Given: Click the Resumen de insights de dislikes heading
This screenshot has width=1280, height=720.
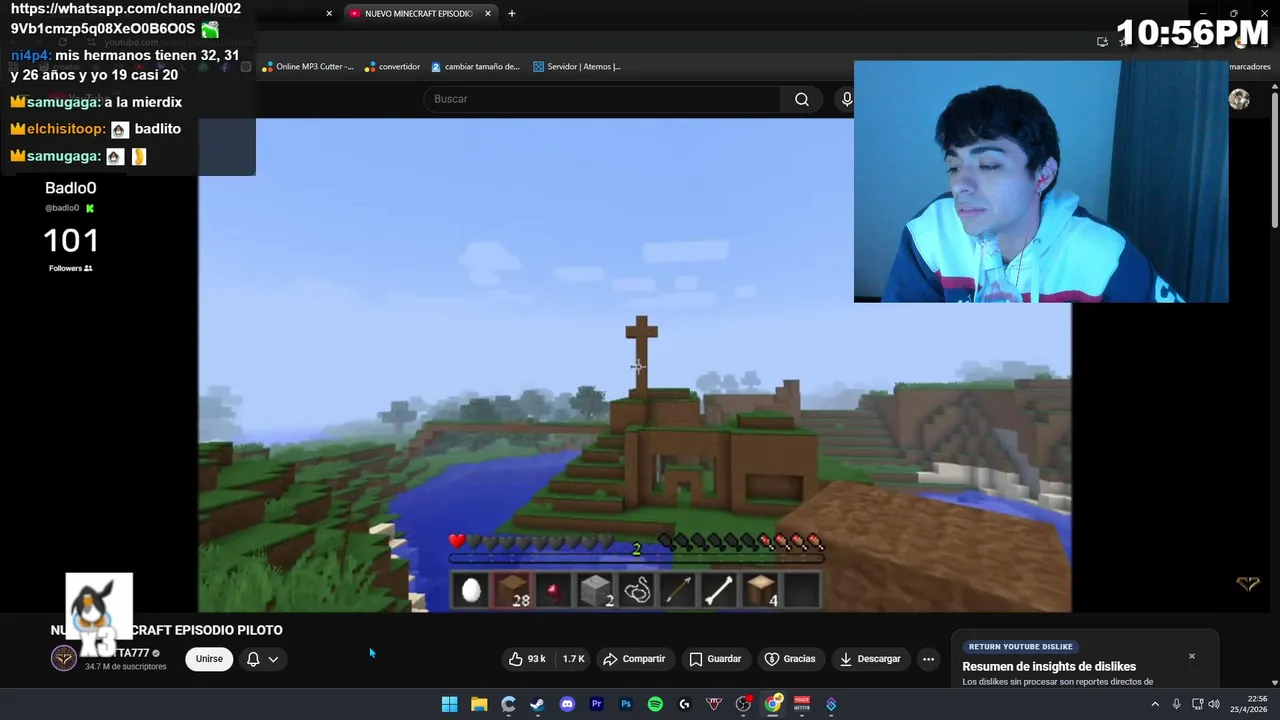Looking at the screenshot, I should click(1049, 667).
